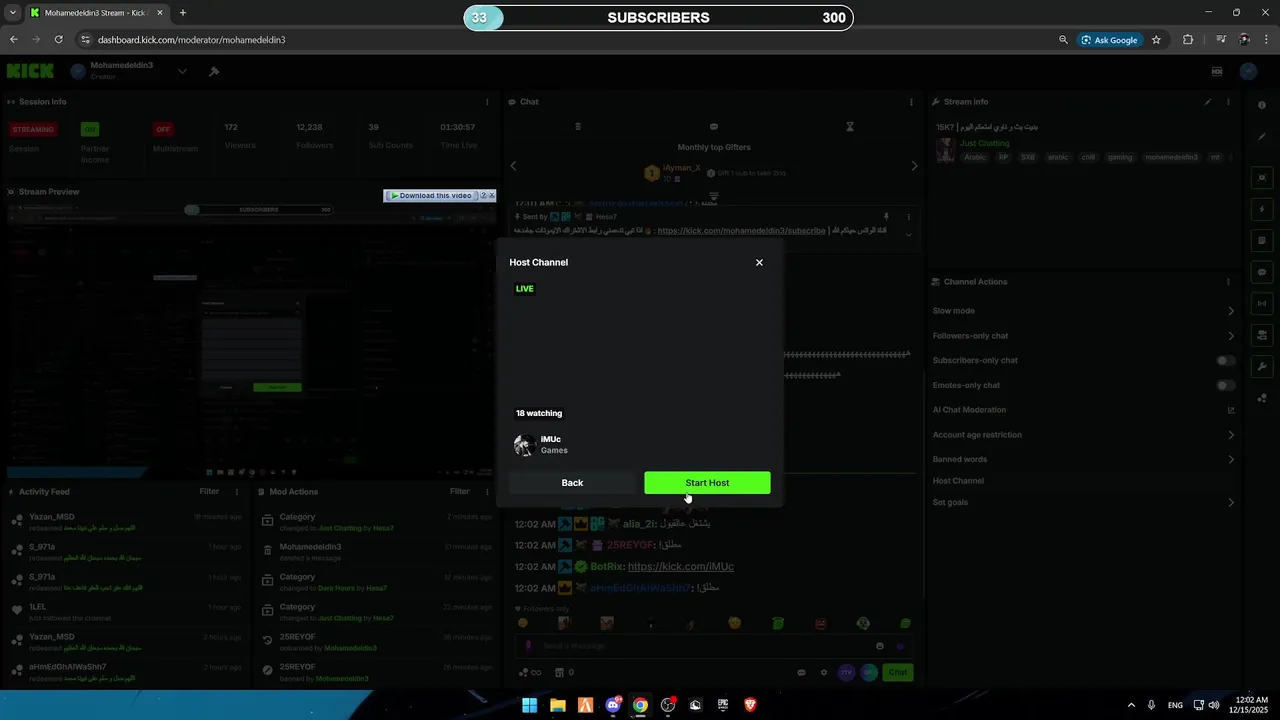This screenshot has height=720, width=1280.
Task: Open a new browser tab
Action: tap(183, 13)
